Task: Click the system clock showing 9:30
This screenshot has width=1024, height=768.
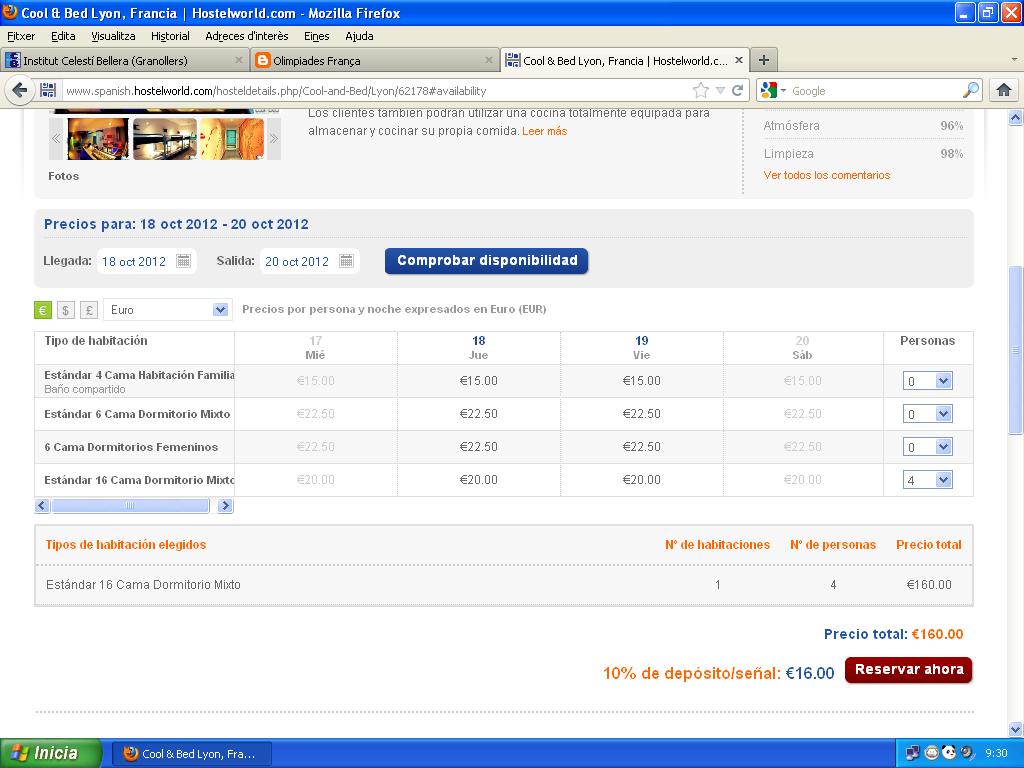Action: click(996, 754)
